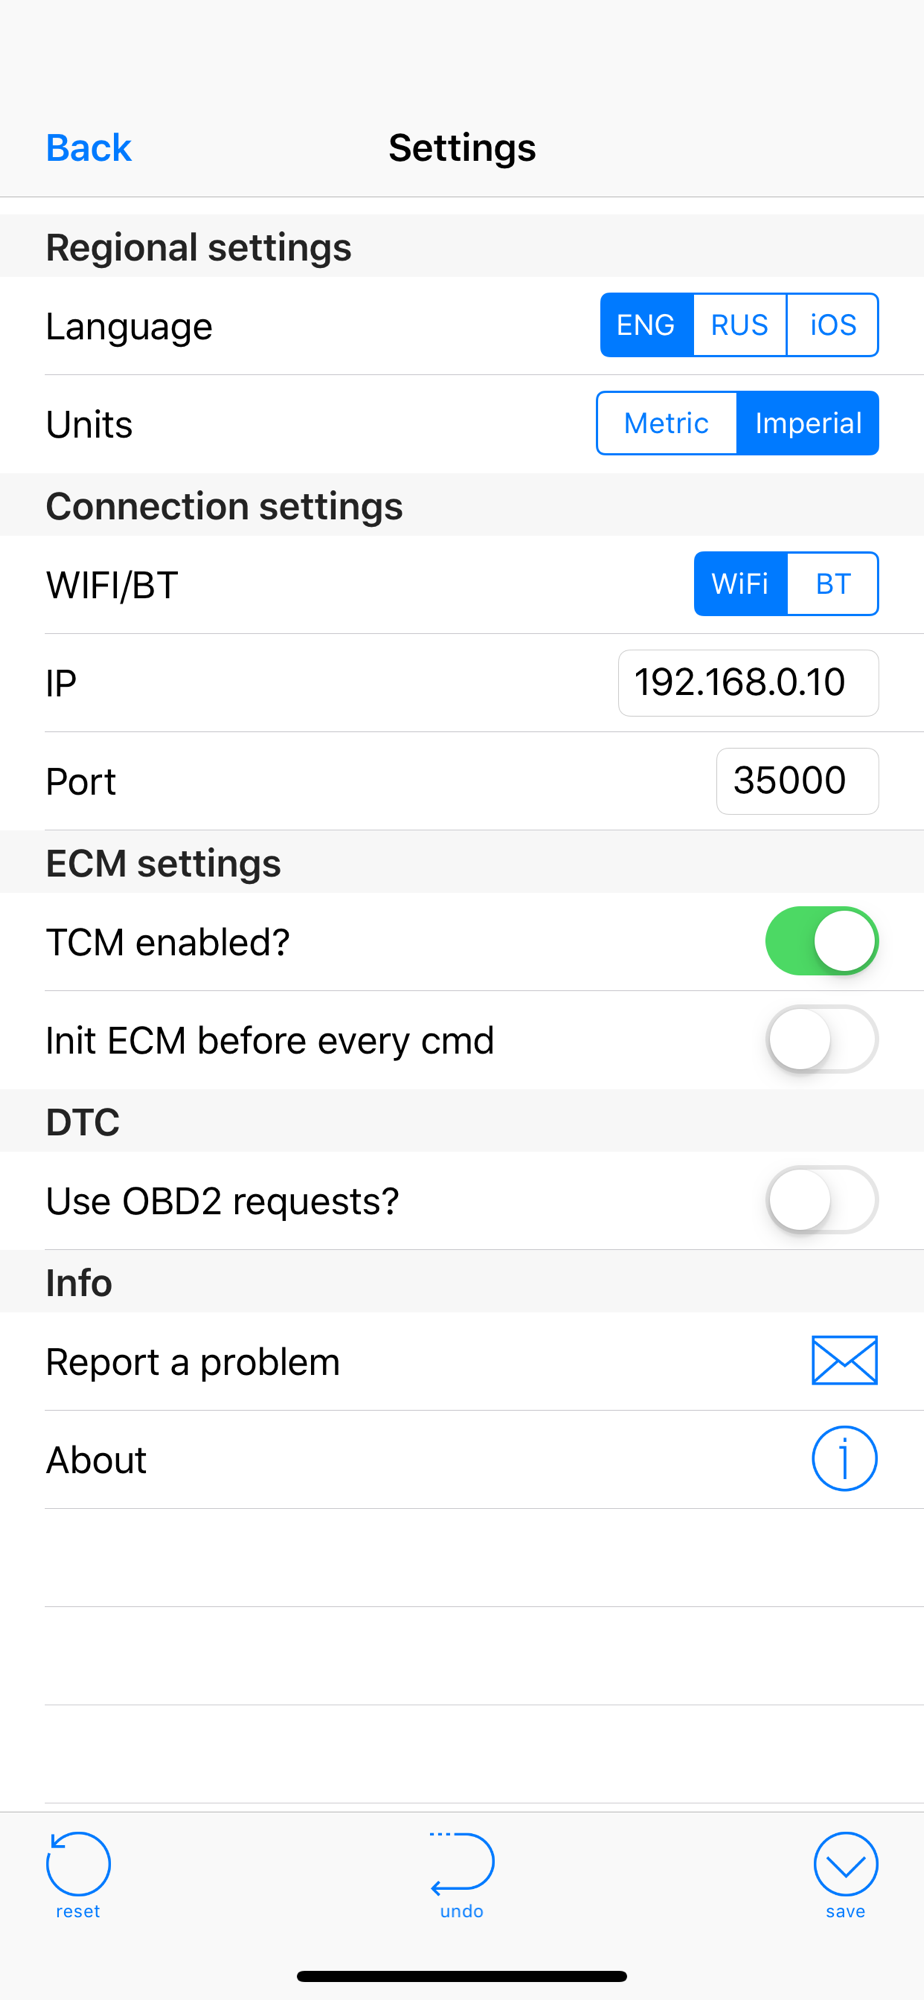Tap the reset circular arrow icon
The height and width of the screenshot is (2000, 924).
pyautogui.click(x=78, y=1863)
